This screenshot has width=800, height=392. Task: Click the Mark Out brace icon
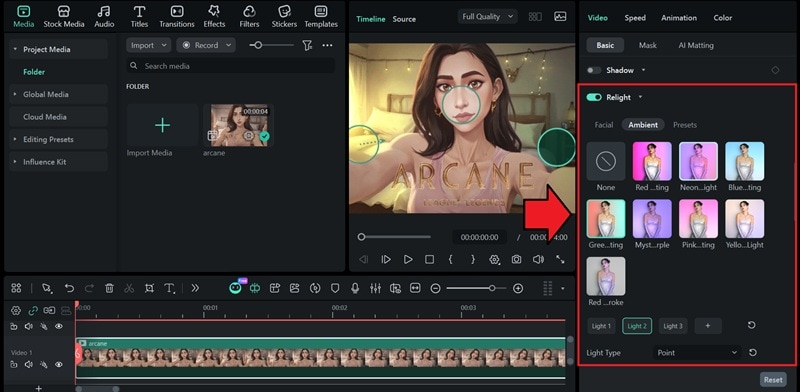click(x=472, y=259)
